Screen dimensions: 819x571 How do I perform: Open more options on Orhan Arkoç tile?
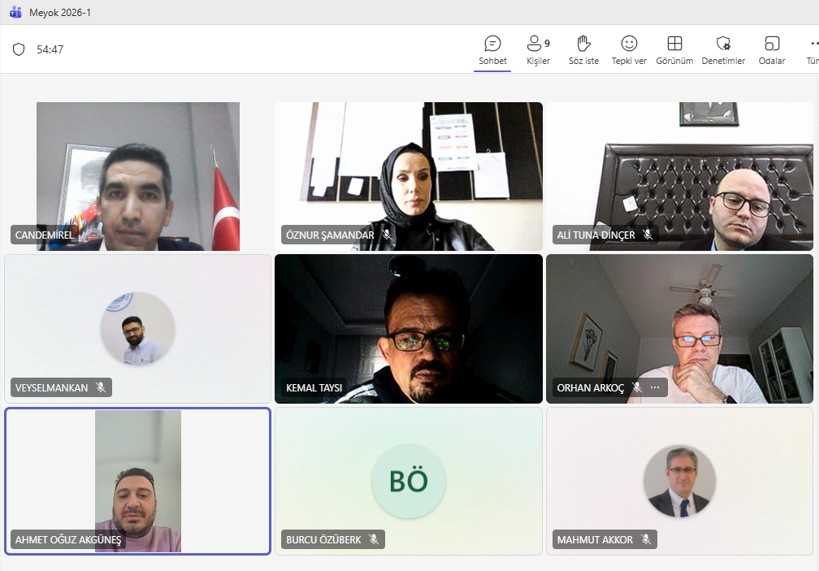(x=655, y=388)
